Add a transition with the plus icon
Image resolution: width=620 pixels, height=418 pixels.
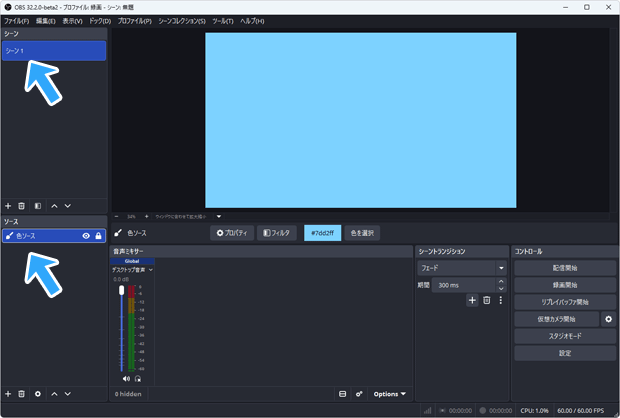pos(472,300)
